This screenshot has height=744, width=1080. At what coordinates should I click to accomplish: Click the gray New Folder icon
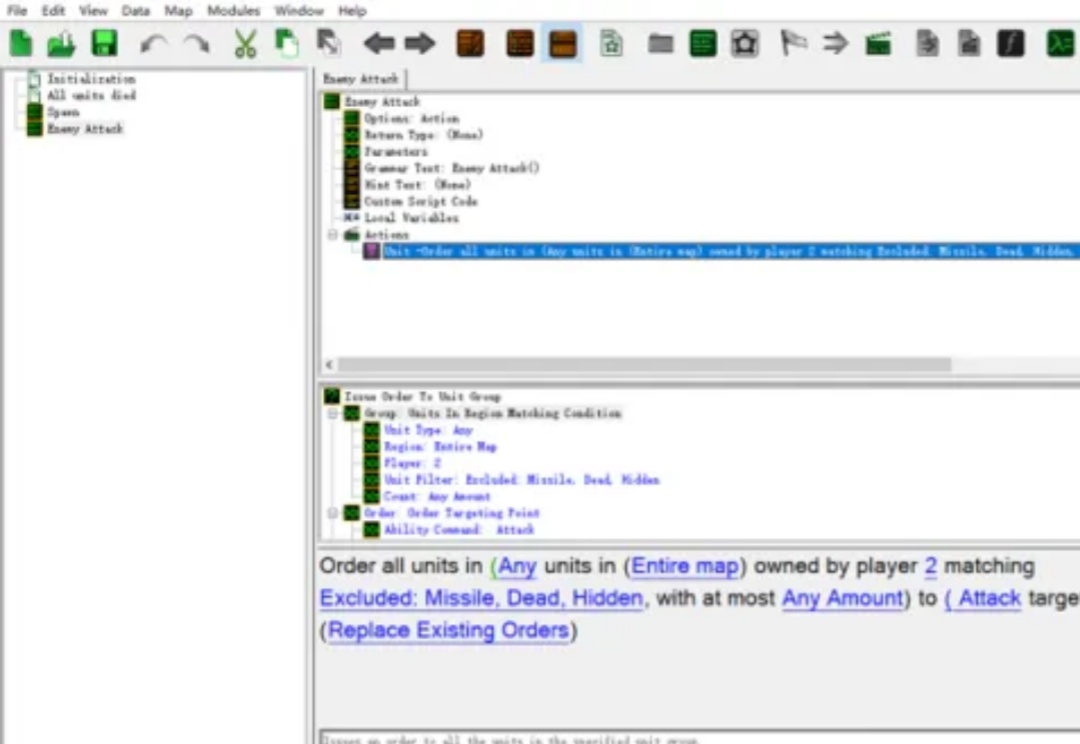[661, 44]
